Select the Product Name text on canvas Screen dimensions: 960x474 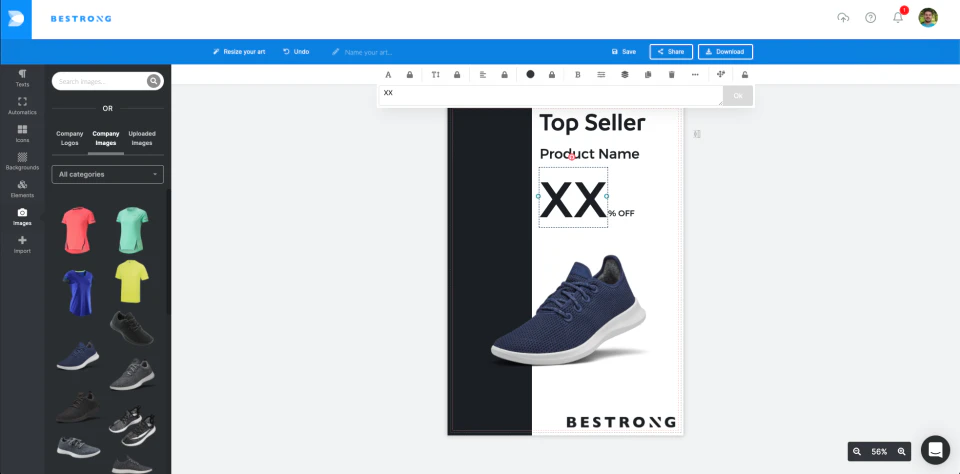tap(589, 154)
